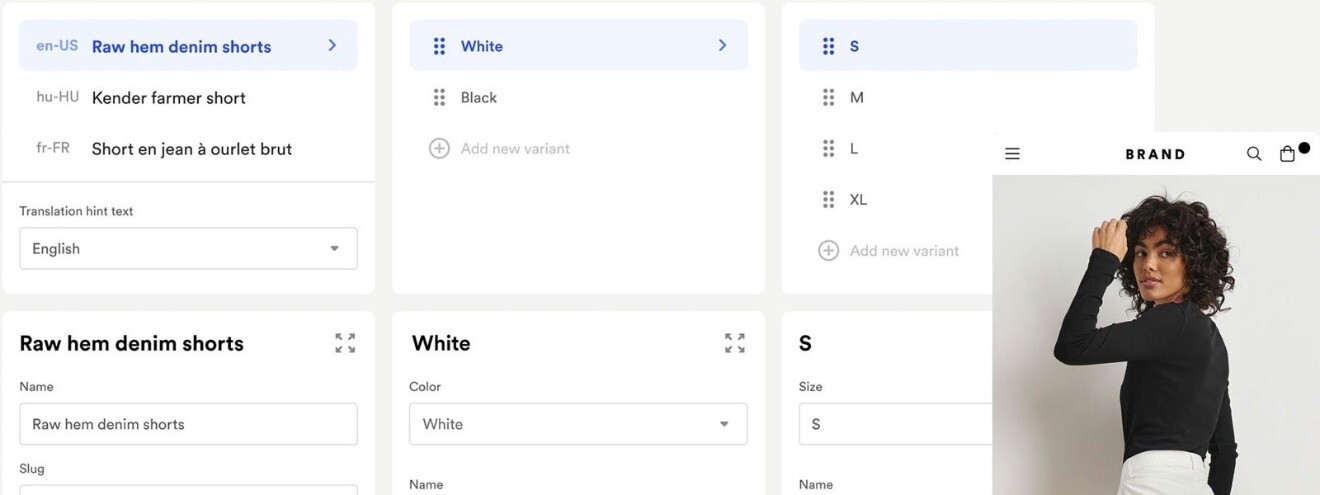Select the en-US Raw hem denim shorts row
The width and height of the screenshot is (1320, 495).
188,45
